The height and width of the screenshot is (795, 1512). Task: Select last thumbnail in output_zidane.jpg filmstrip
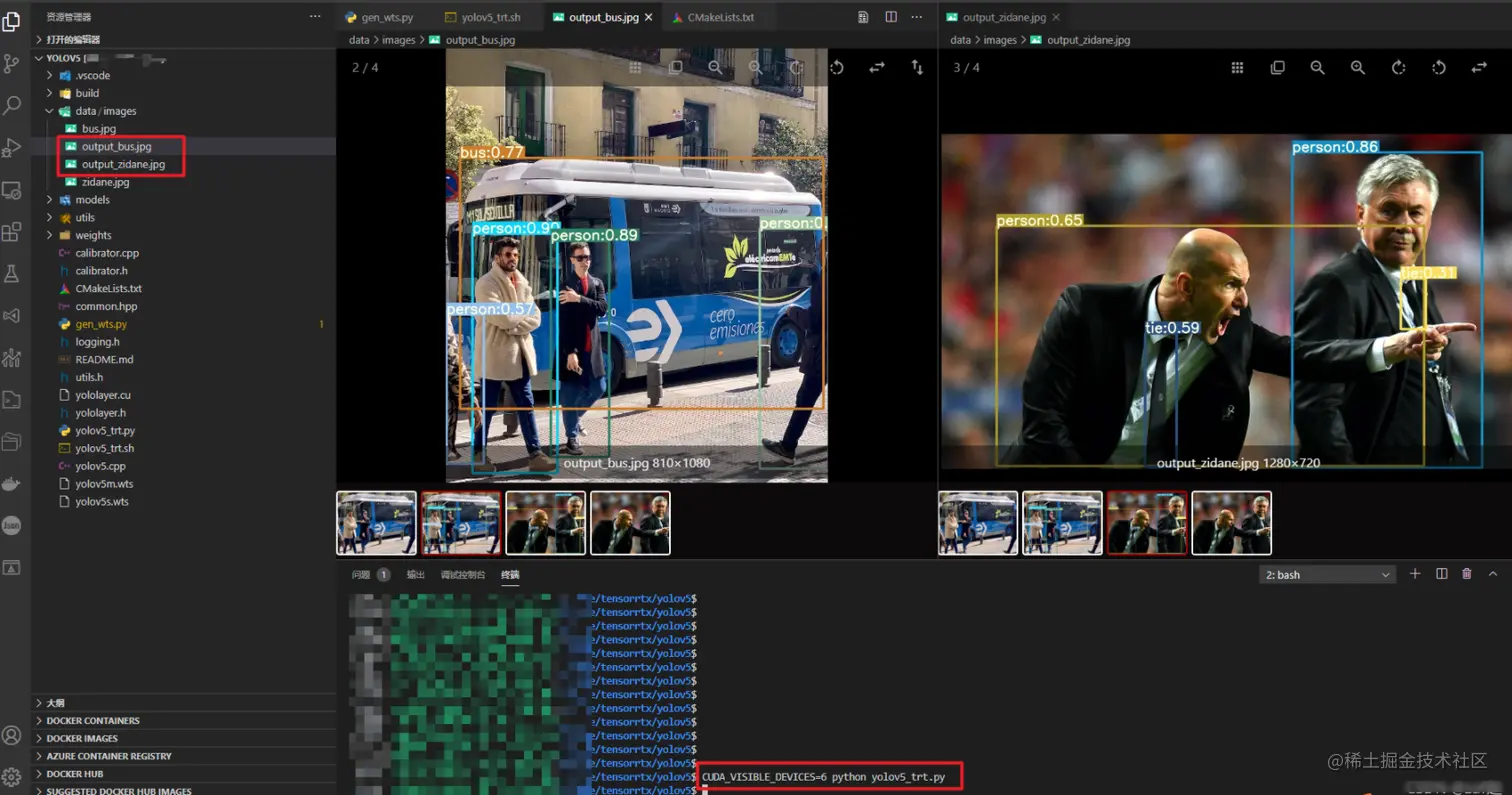click(x=1232, y=523)
